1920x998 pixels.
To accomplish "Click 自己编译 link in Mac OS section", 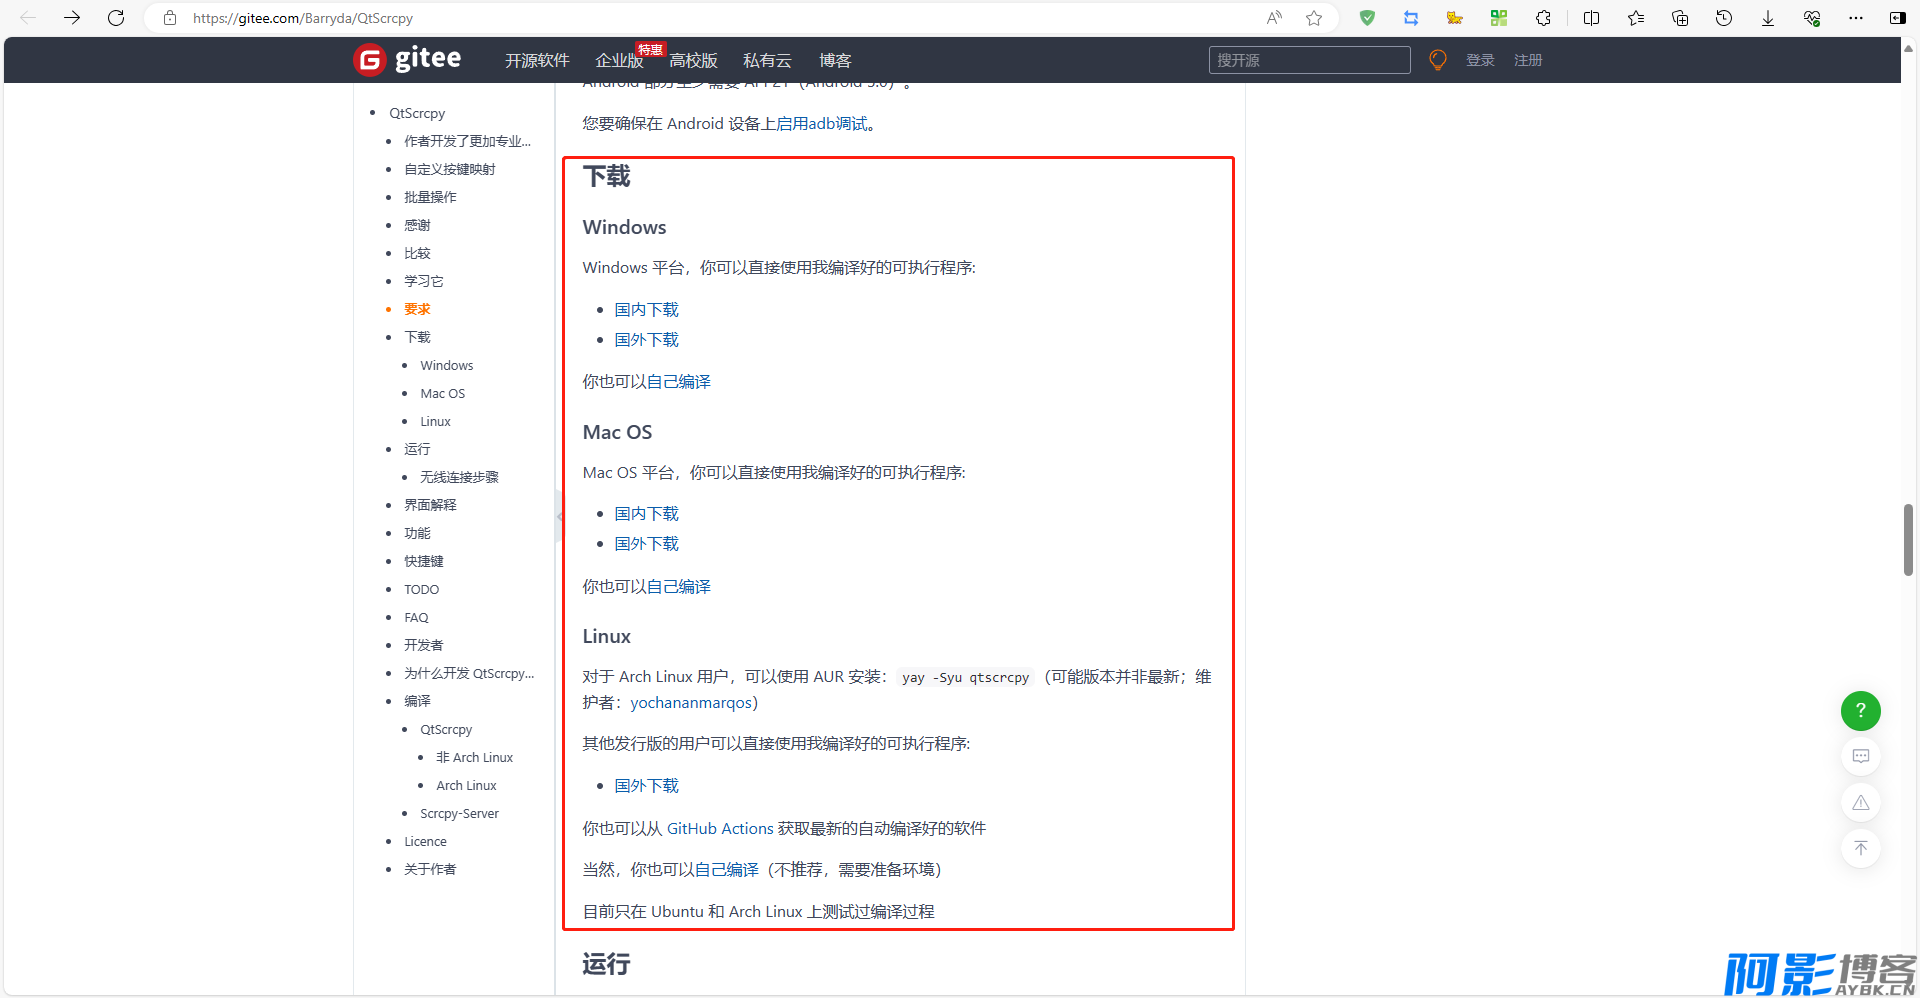I will point(679,587).
